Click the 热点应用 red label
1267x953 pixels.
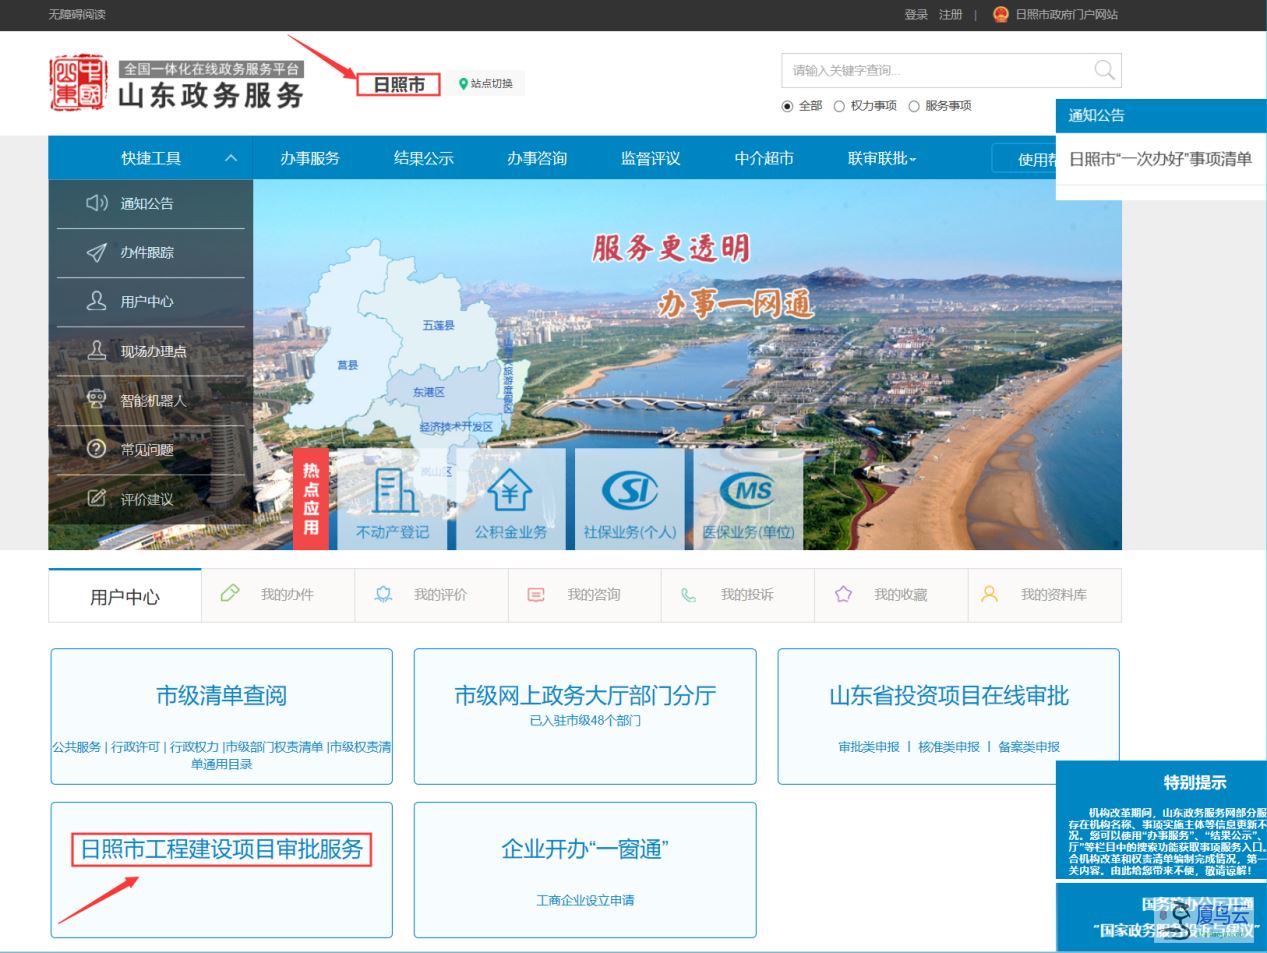(x=311, y=498)
